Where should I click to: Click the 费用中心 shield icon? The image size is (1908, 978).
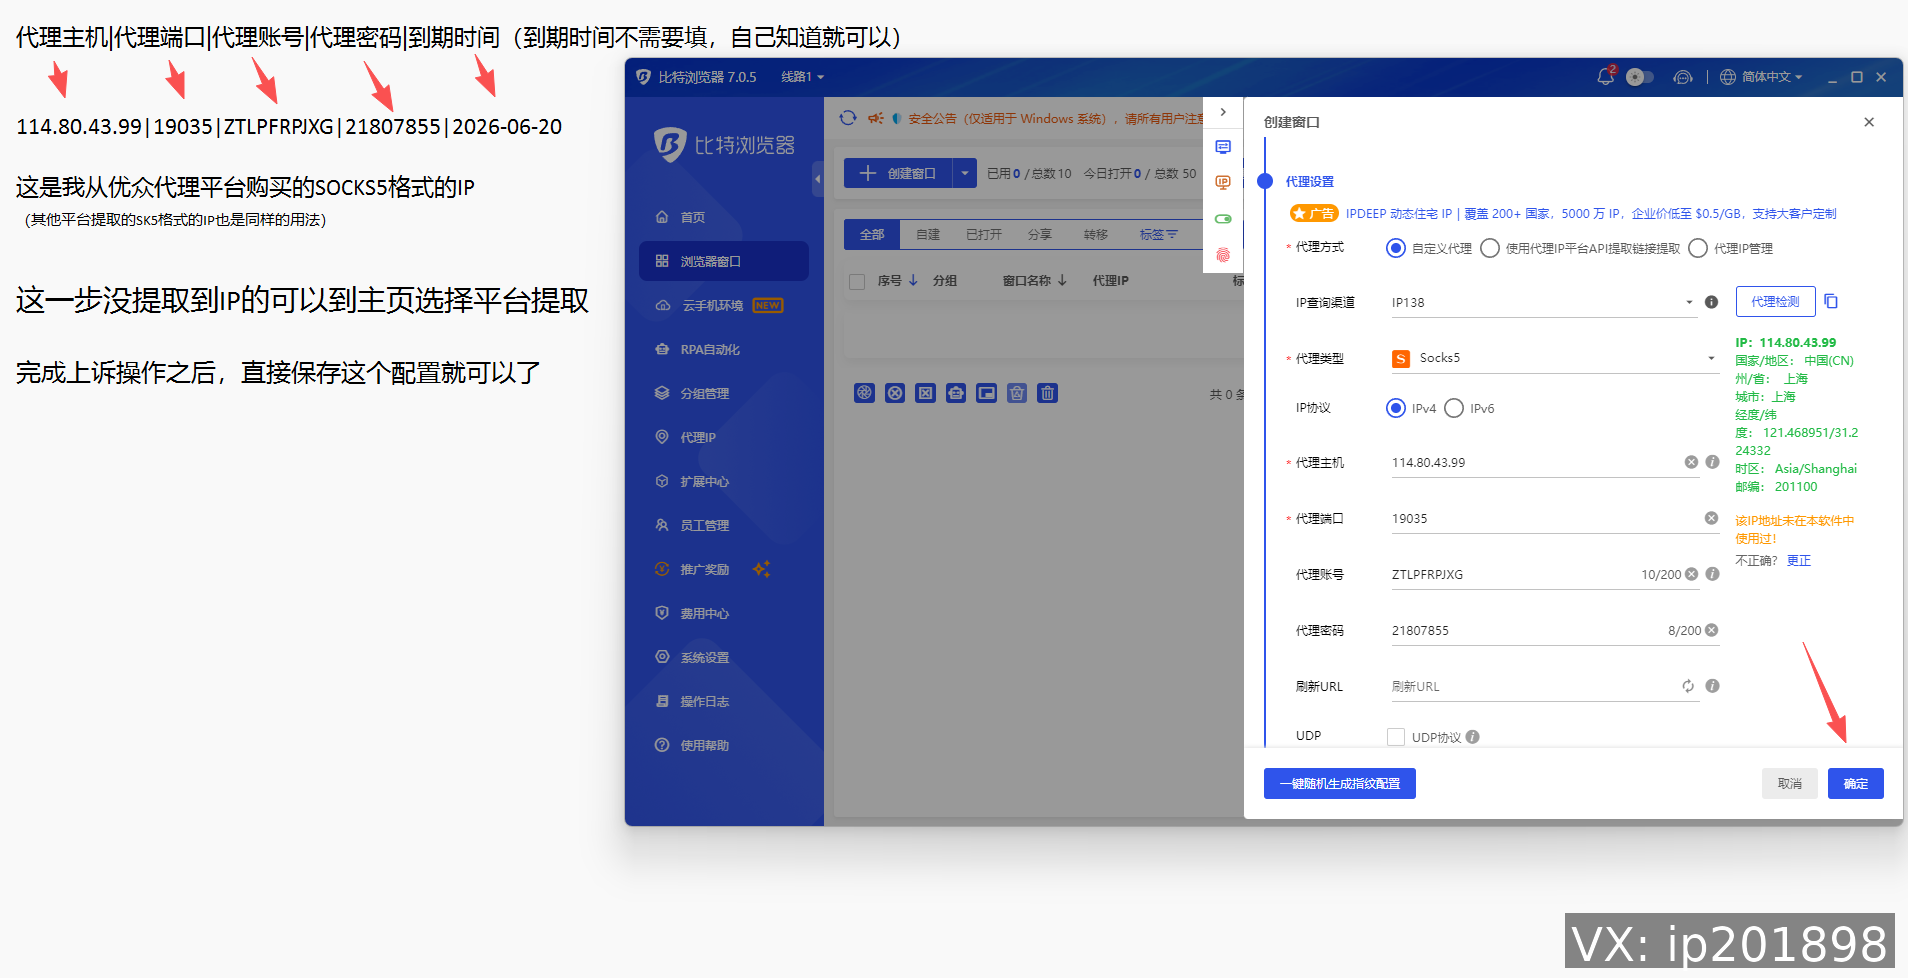pos(662,613)
